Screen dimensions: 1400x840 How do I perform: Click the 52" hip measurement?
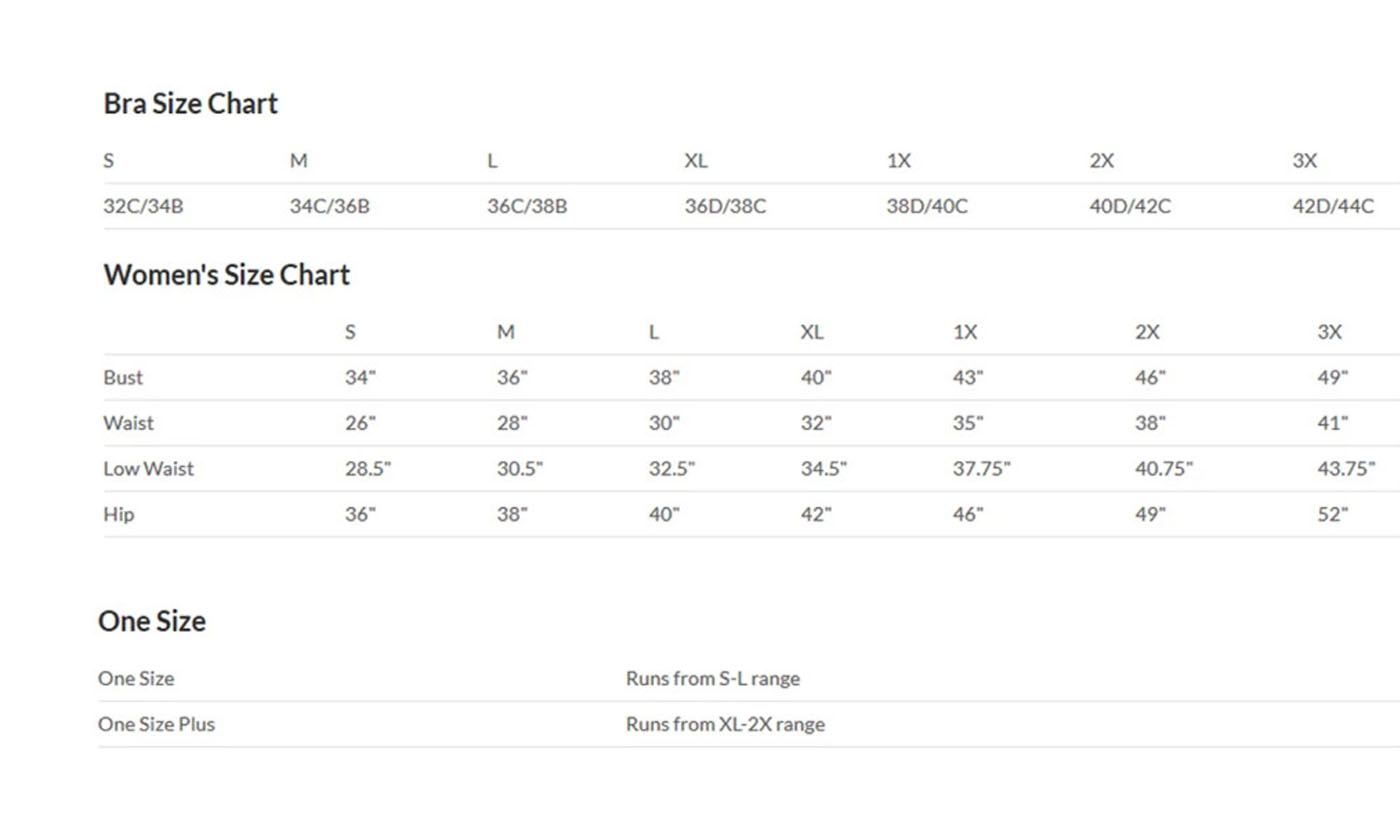(1332, 515)
